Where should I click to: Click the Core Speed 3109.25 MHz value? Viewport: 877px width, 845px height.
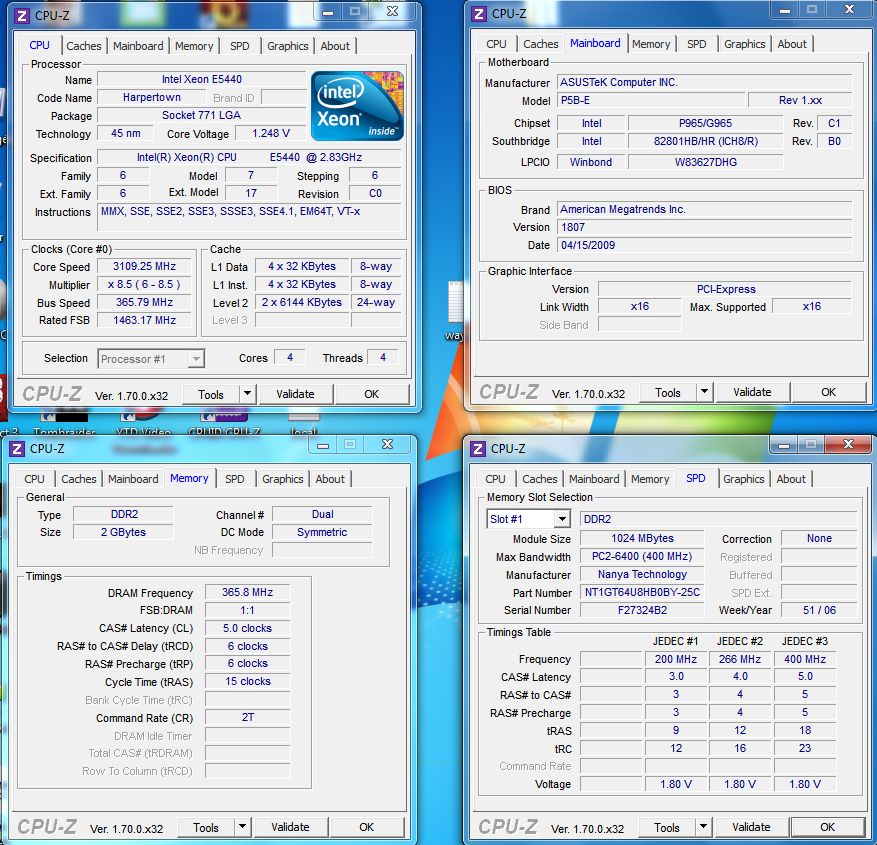(x=144, y=266)
